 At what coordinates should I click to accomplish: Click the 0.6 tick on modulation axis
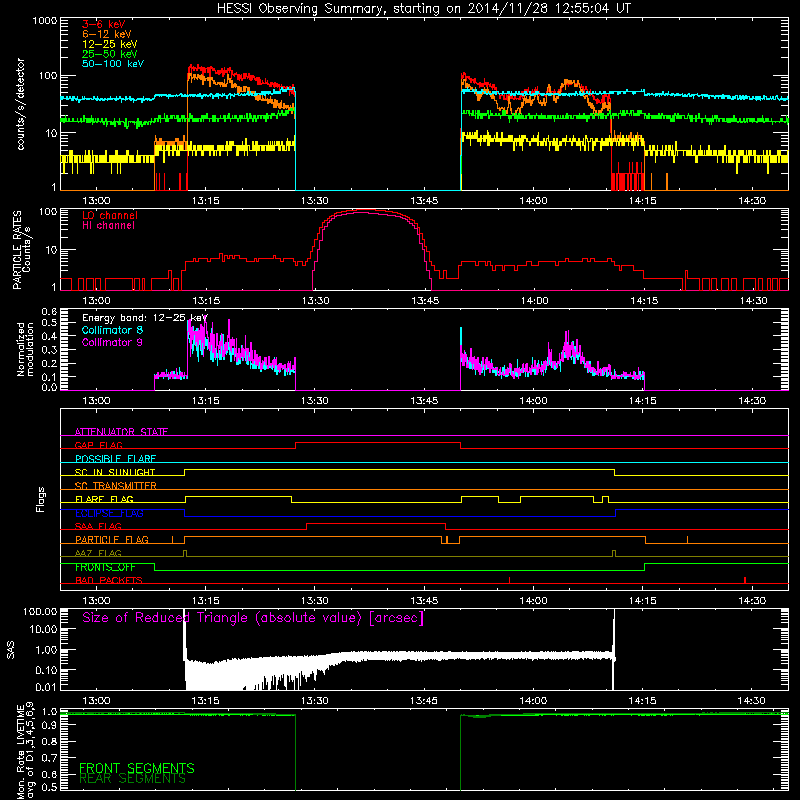click(49, 311)
